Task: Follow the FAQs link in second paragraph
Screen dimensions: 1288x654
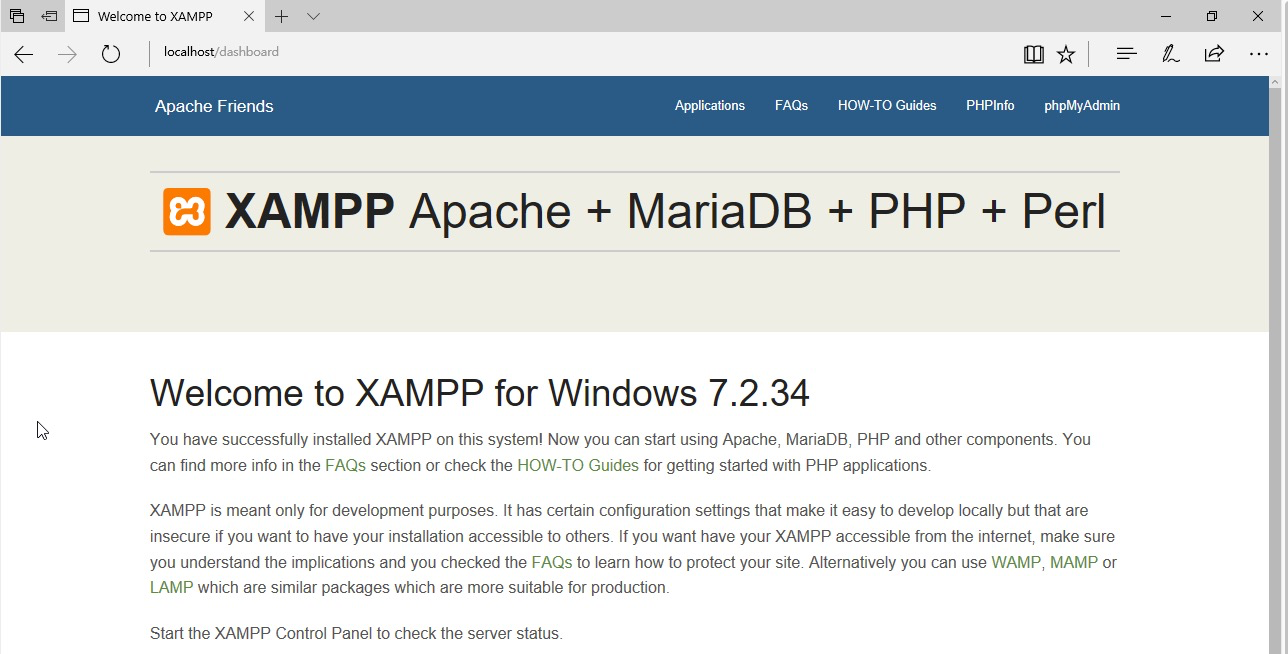Action: click(x=552, y=562)
